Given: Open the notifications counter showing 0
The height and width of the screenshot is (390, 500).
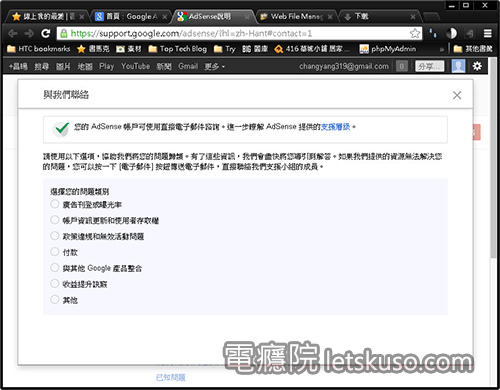Looking at the screenshot, I should 402,66.
